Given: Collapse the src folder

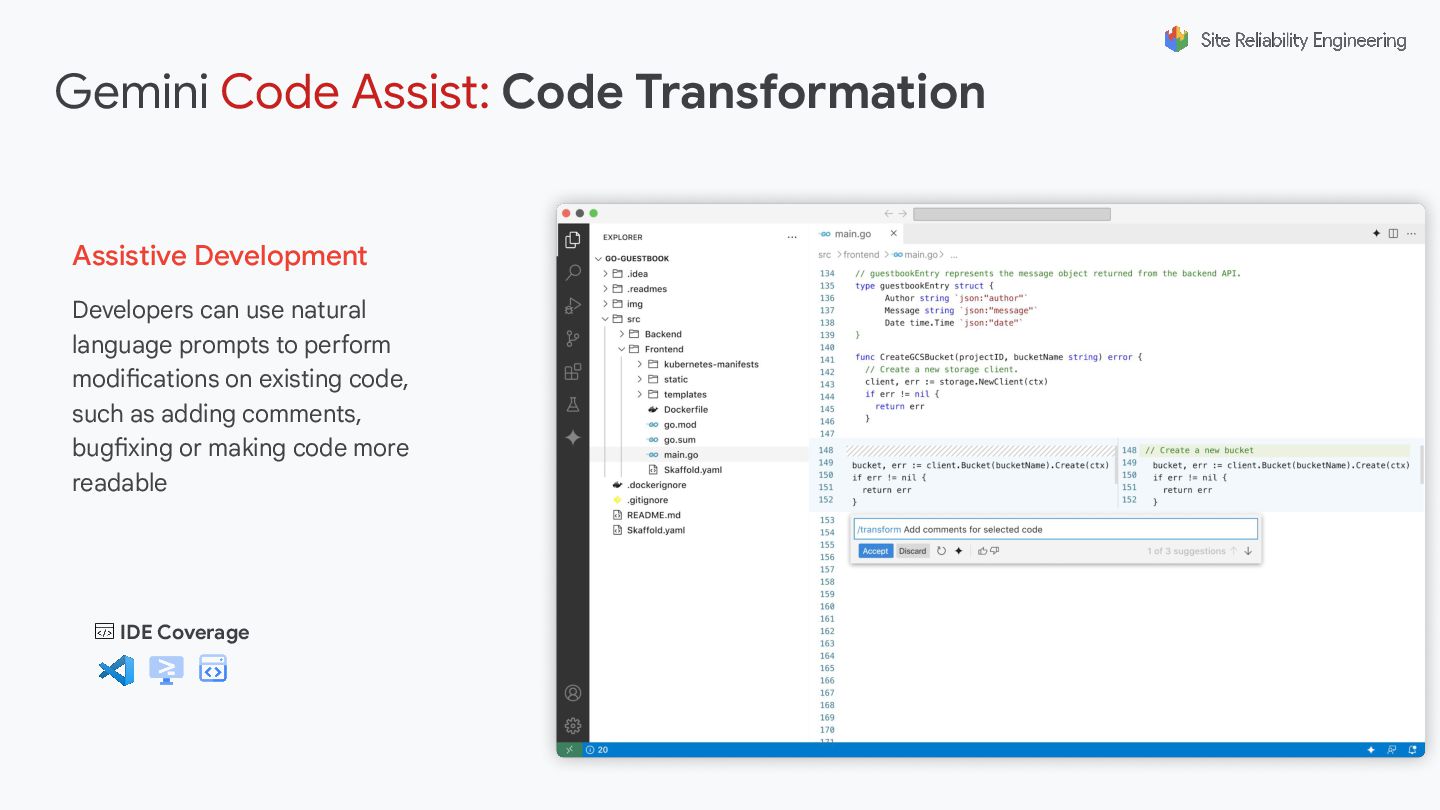Looking at the screenshot, I should tap(606, 319).
